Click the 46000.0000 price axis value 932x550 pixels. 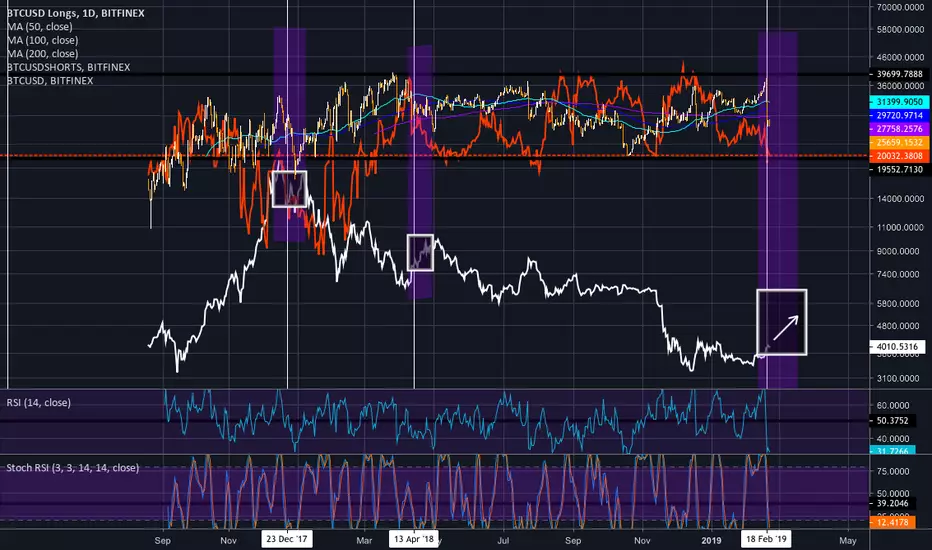coord(900,57)
